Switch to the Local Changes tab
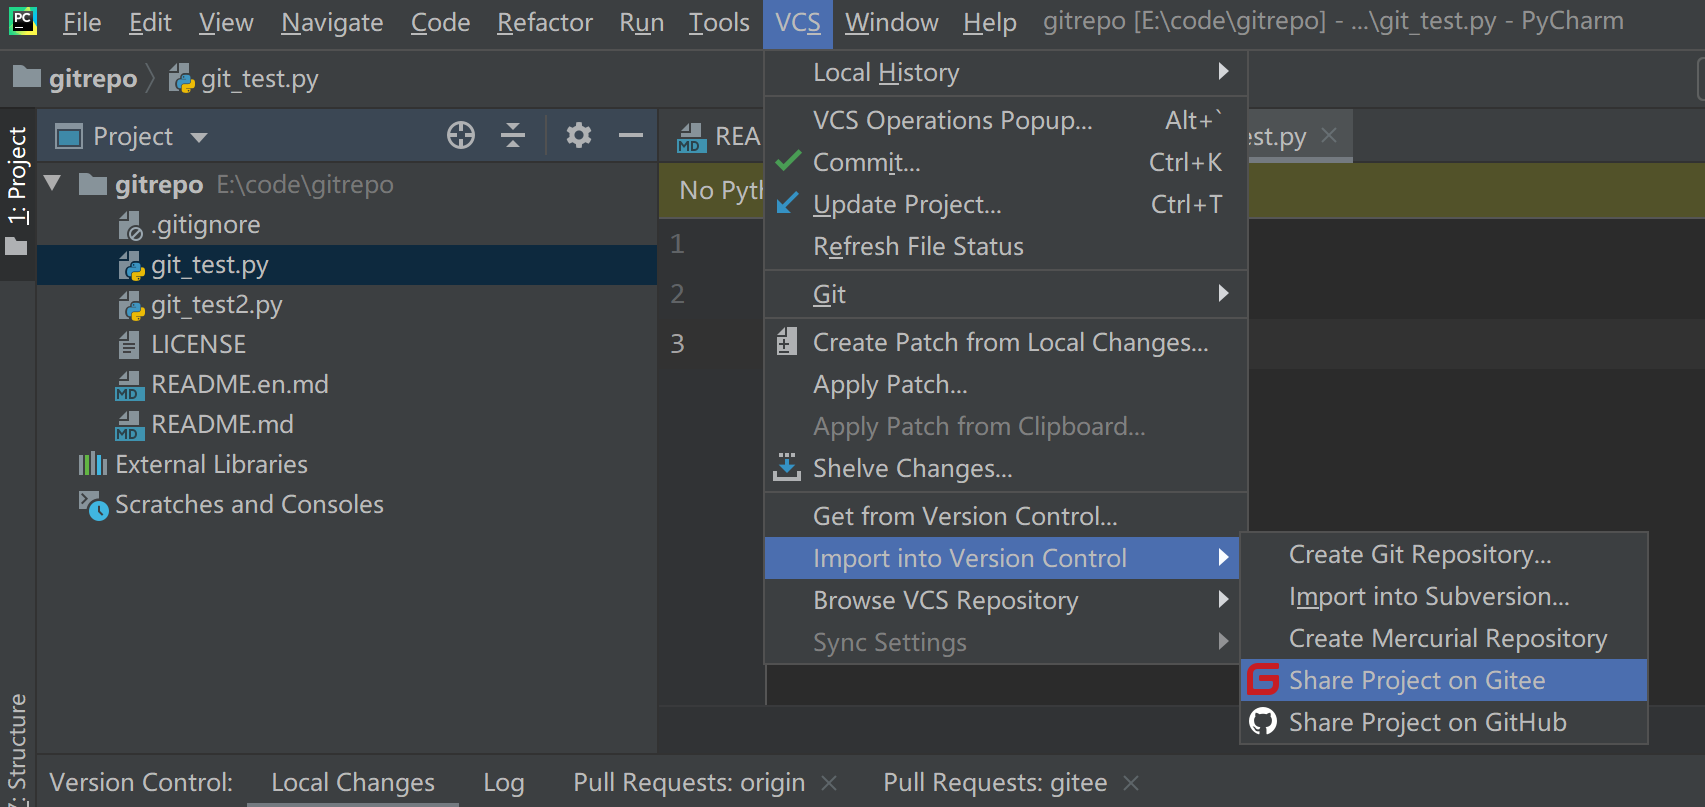This screenshot has width=1705, height=807. tap(353, 783)
